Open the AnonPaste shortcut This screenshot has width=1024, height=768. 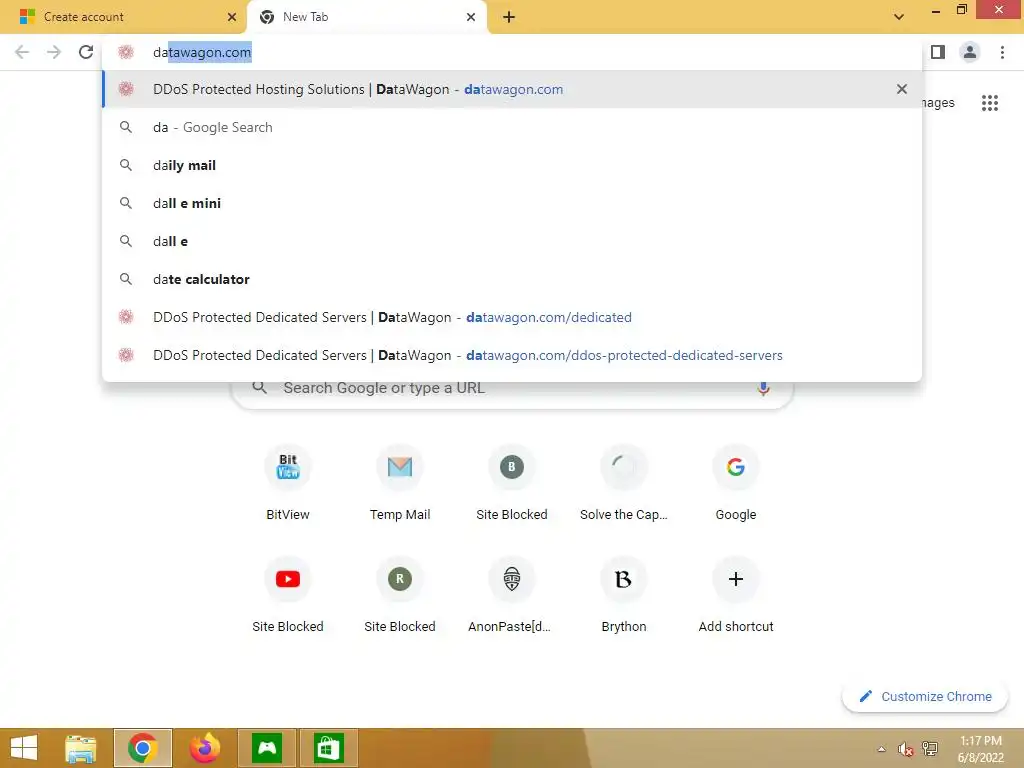(x=512, y=594)
